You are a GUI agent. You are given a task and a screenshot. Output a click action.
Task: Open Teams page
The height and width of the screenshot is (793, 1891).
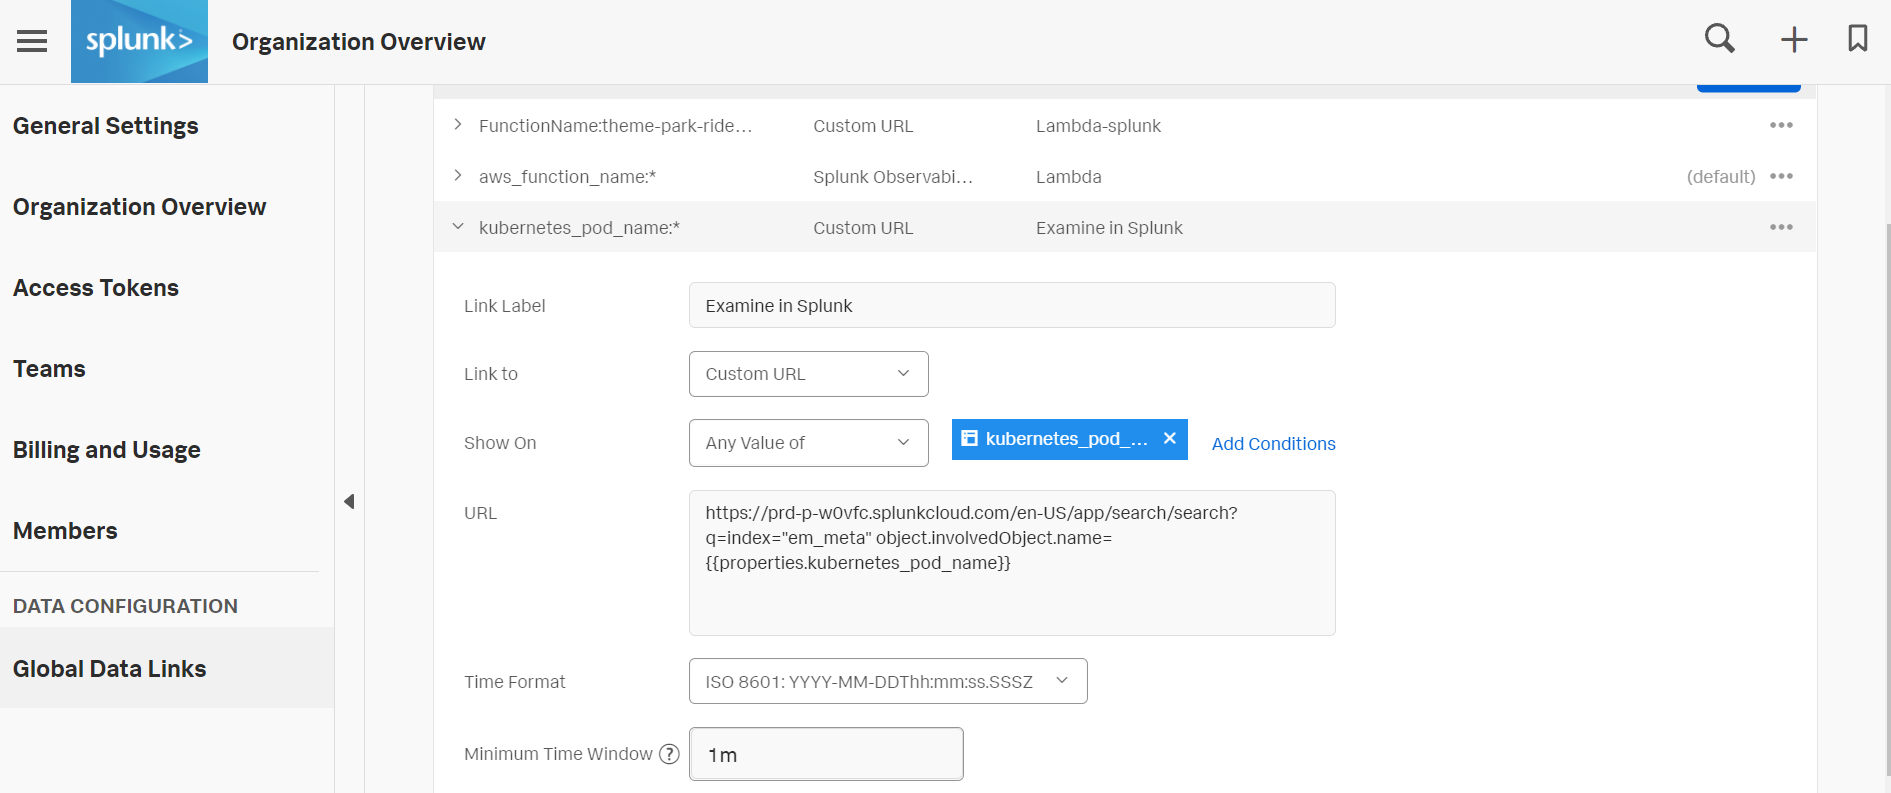click(x=49, y=369)
